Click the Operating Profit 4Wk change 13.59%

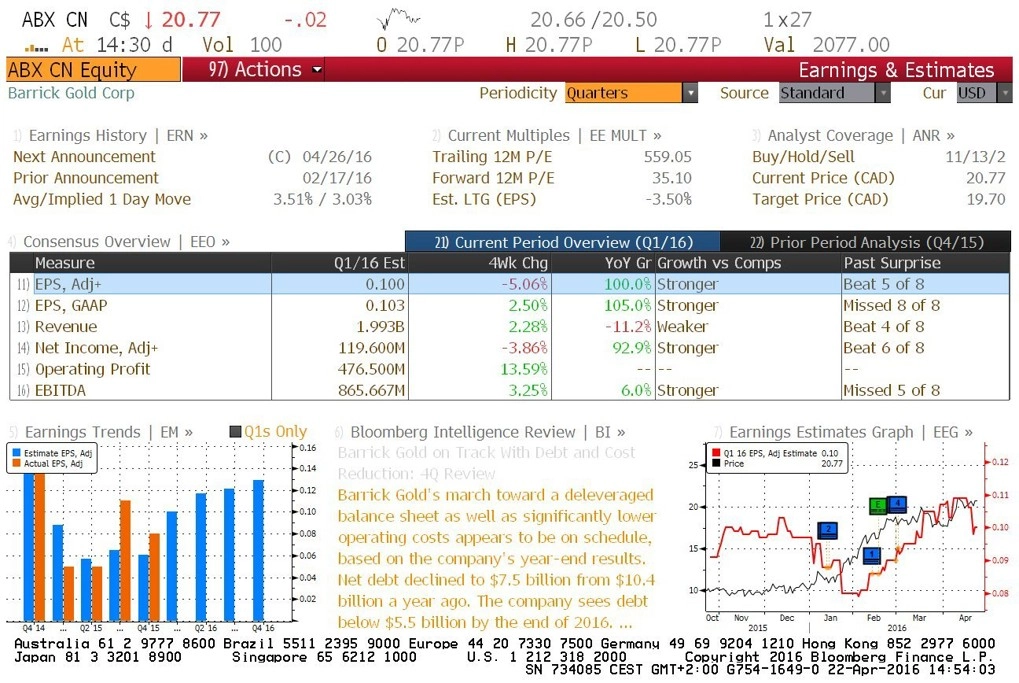524,369
